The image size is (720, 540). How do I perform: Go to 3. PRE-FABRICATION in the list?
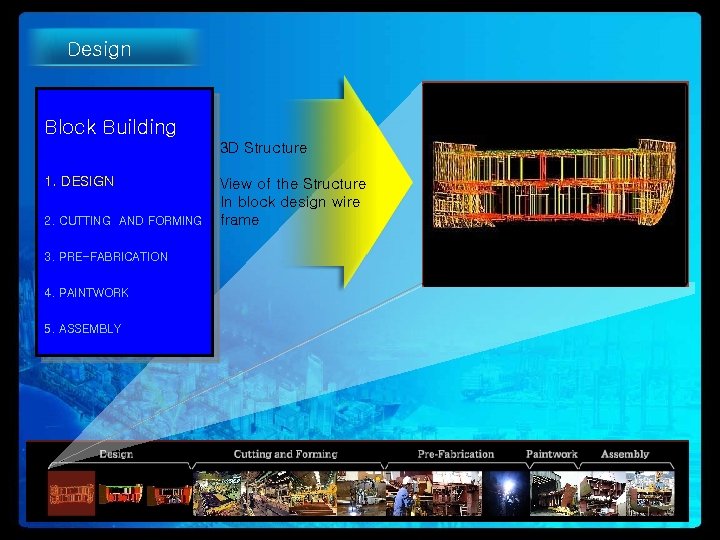point(106,257)
